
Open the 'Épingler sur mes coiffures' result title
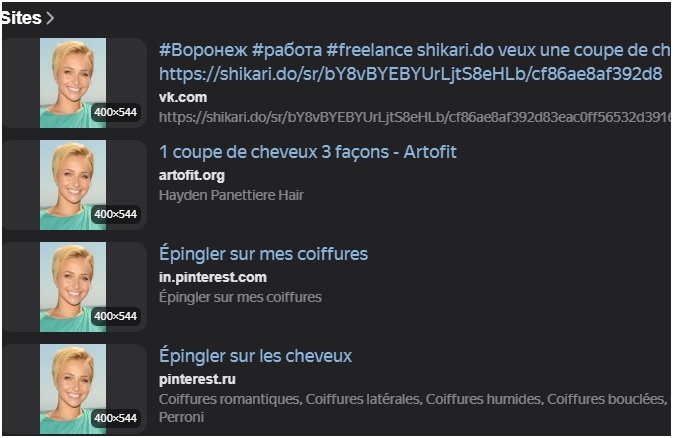coord(263,253)
